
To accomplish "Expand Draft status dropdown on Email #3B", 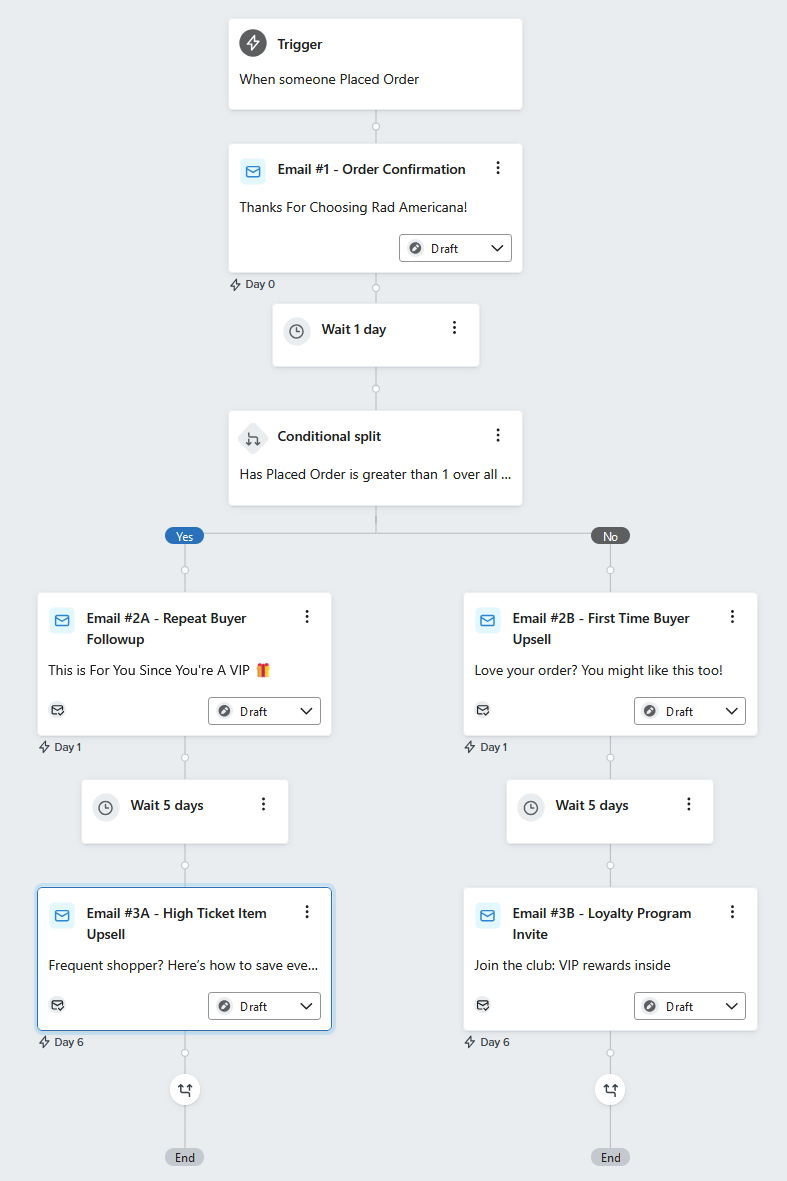I will click(x=690, y=1006).
